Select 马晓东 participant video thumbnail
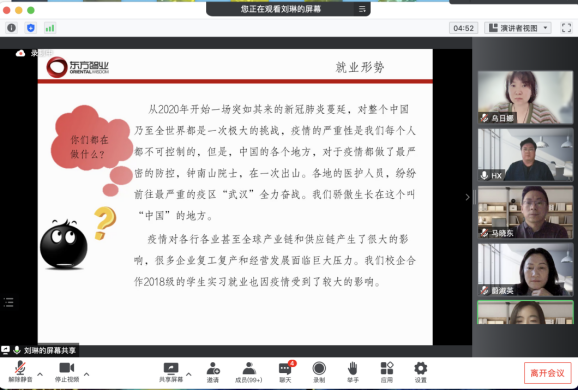The height and width of the screenshot is (390, 578). 525,212
